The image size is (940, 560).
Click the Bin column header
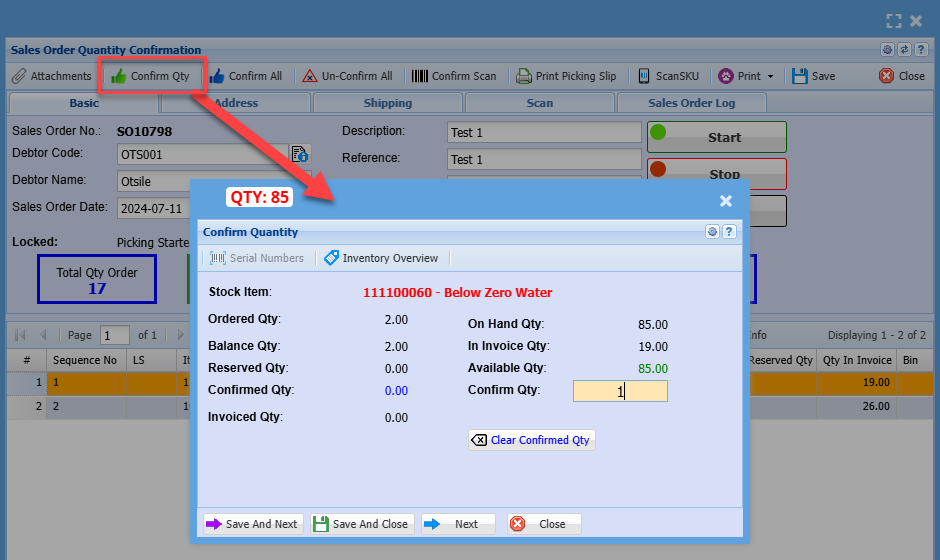coord(915,360)
